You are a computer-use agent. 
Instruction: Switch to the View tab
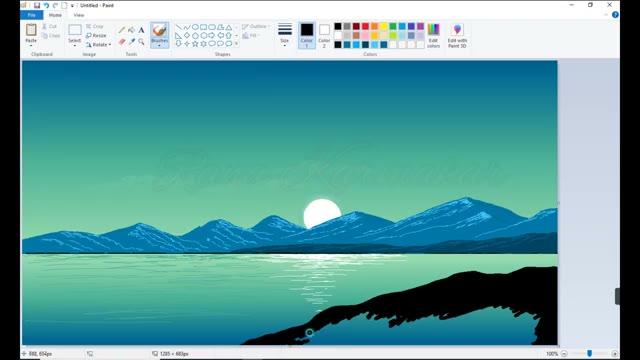pos(79,15)
